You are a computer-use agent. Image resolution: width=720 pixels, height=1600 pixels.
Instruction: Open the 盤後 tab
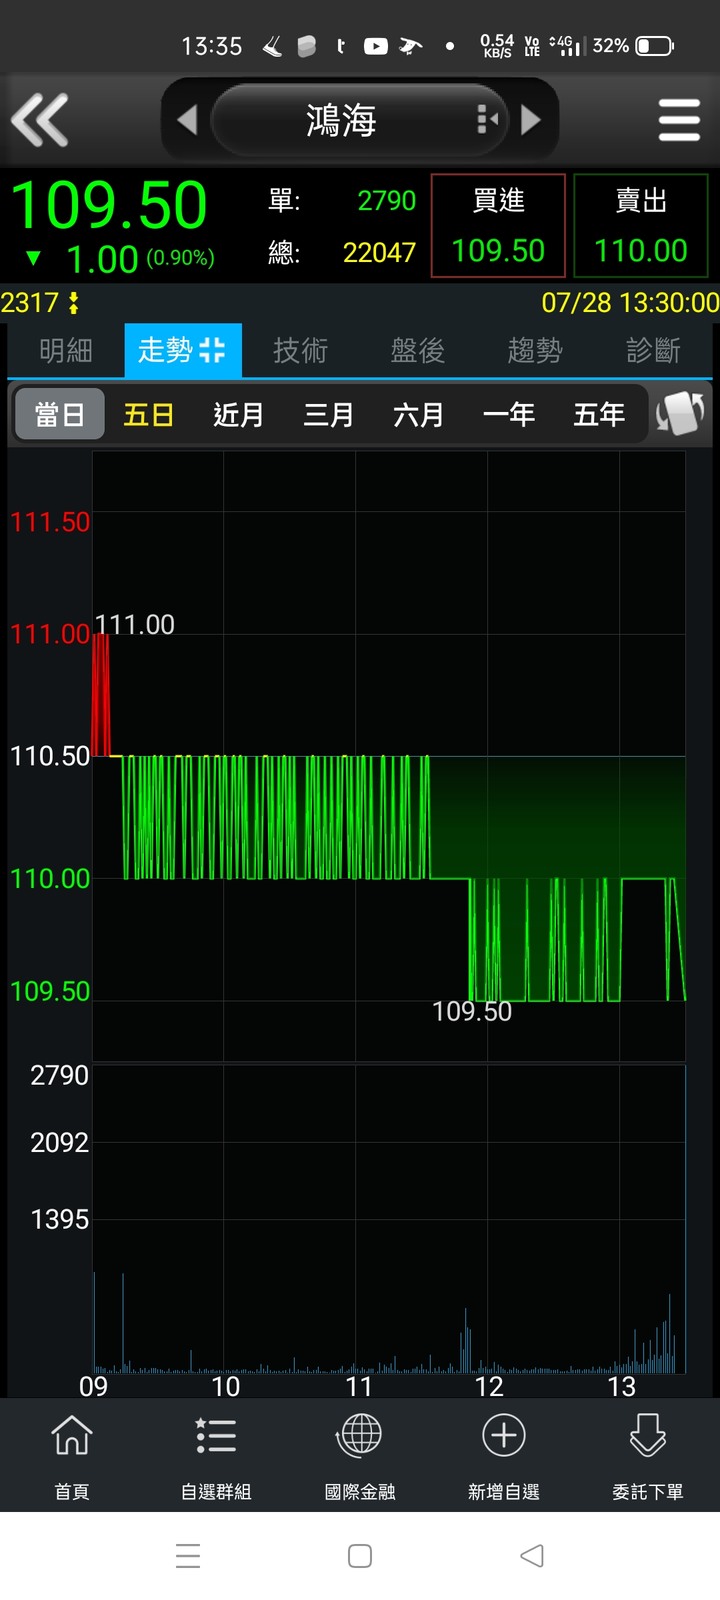click(418, 350)
